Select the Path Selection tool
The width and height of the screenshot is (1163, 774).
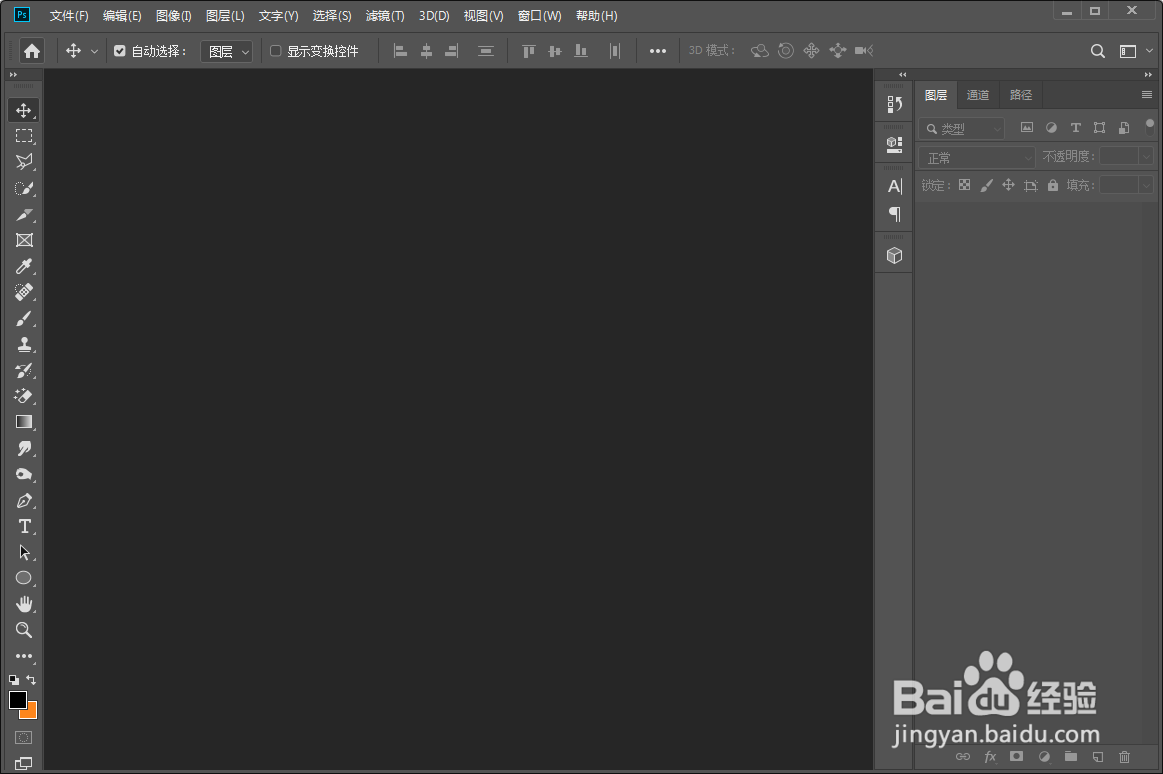(24, 552)
